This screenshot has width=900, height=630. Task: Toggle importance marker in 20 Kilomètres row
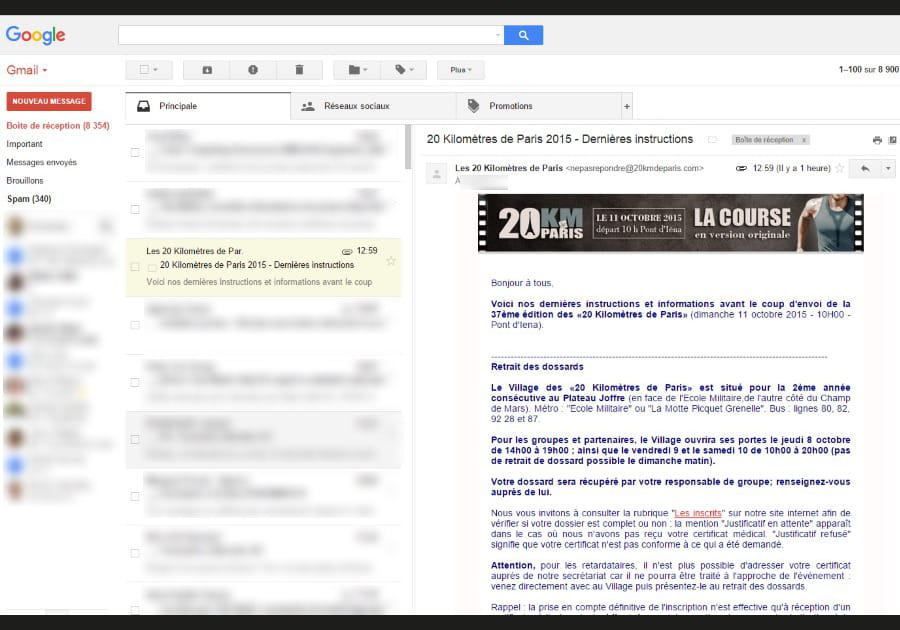click(152, 267)
